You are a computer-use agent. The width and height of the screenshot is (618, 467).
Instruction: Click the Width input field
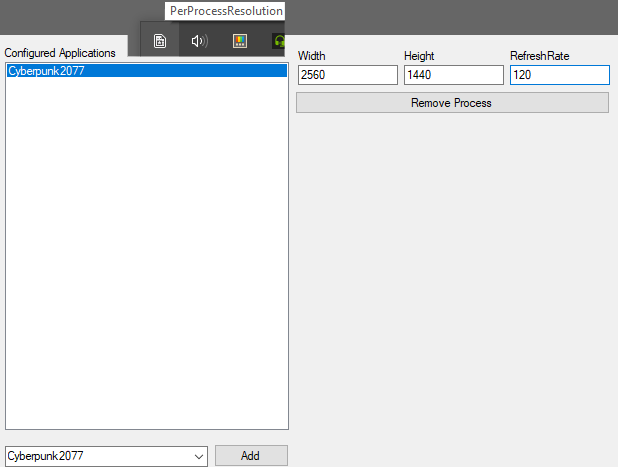point(348,75)
